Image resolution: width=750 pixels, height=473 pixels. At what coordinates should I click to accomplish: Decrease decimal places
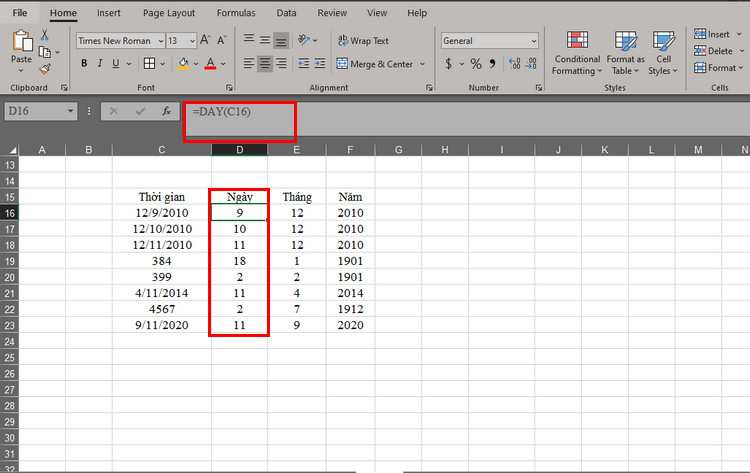pyautogui.click(x=531, y=63)
